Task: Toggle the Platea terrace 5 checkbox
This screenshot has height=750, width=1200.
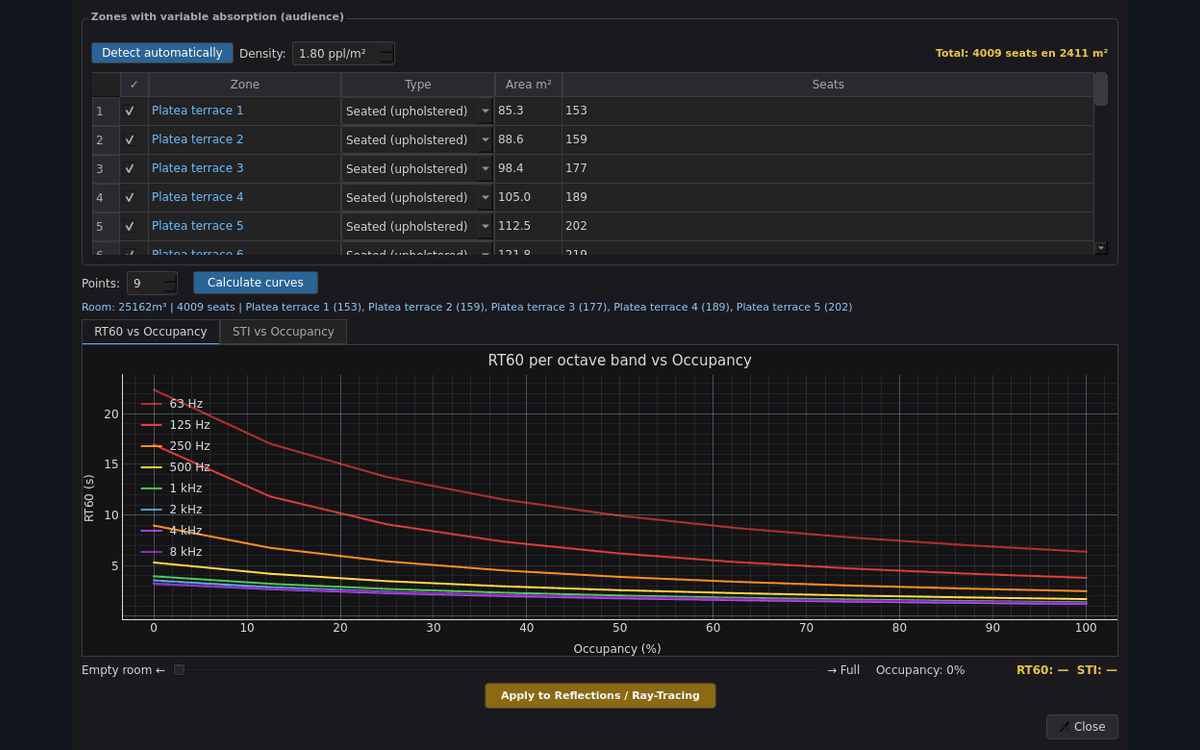Action: (130, 227)
